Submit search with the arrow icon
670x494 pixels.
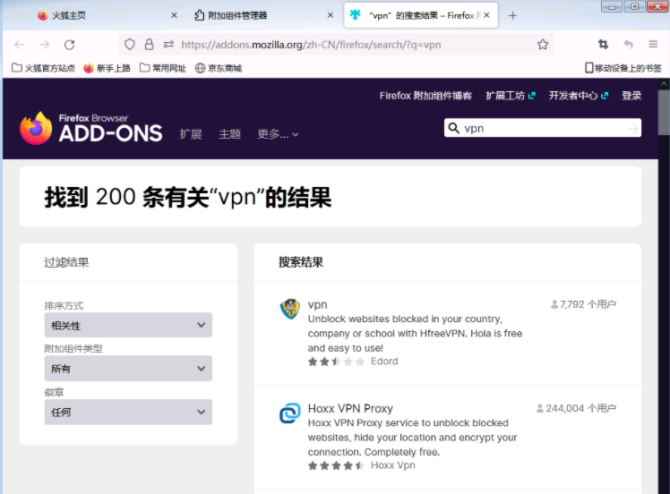pos(633,128)
